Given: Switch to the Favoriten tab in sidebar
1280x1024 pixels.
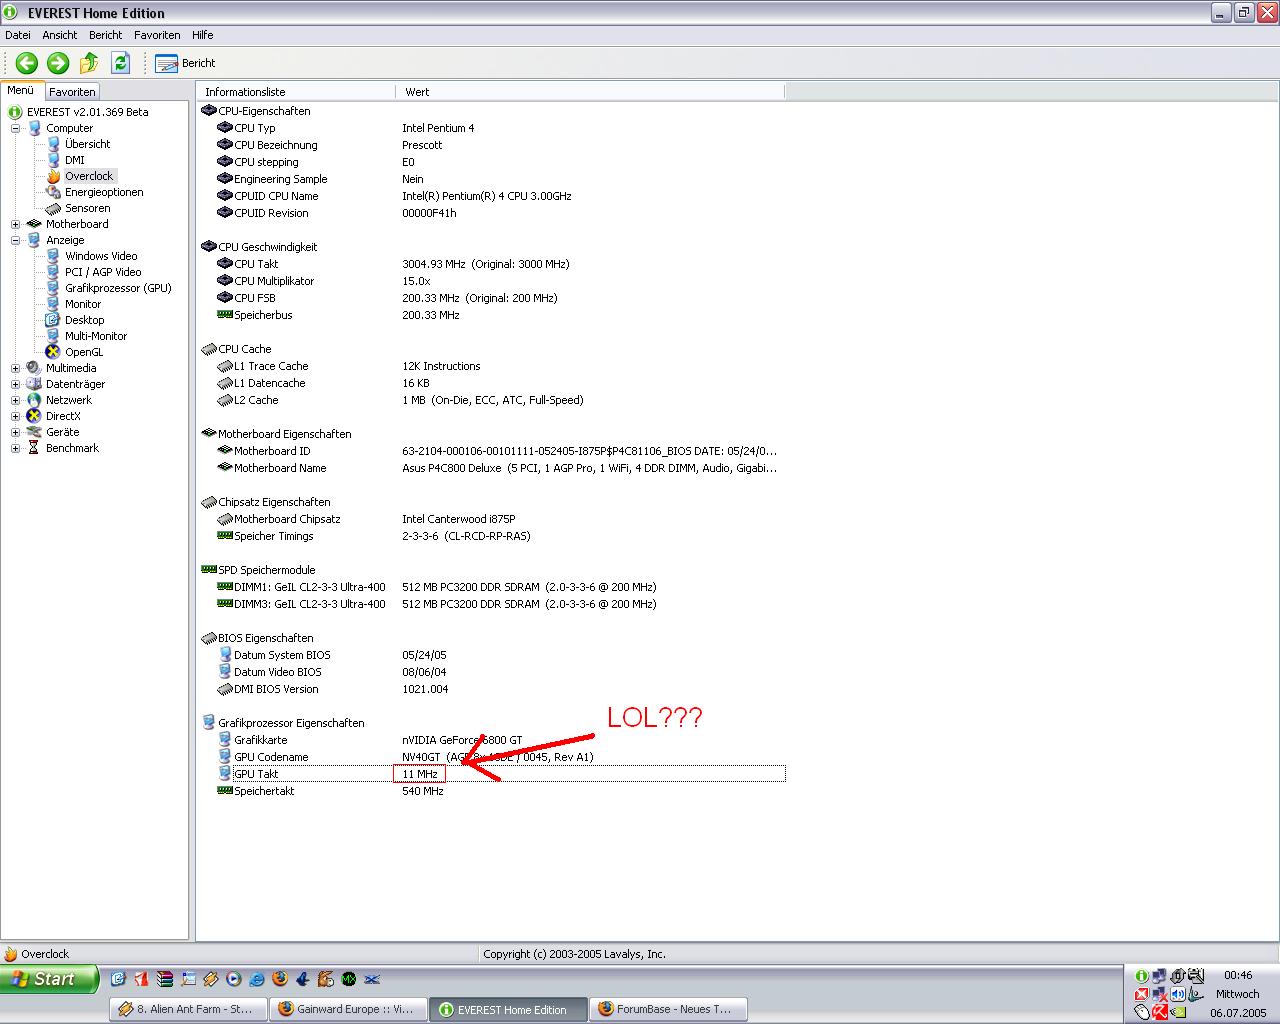Looking at the screenshot, I should point(72,91).
